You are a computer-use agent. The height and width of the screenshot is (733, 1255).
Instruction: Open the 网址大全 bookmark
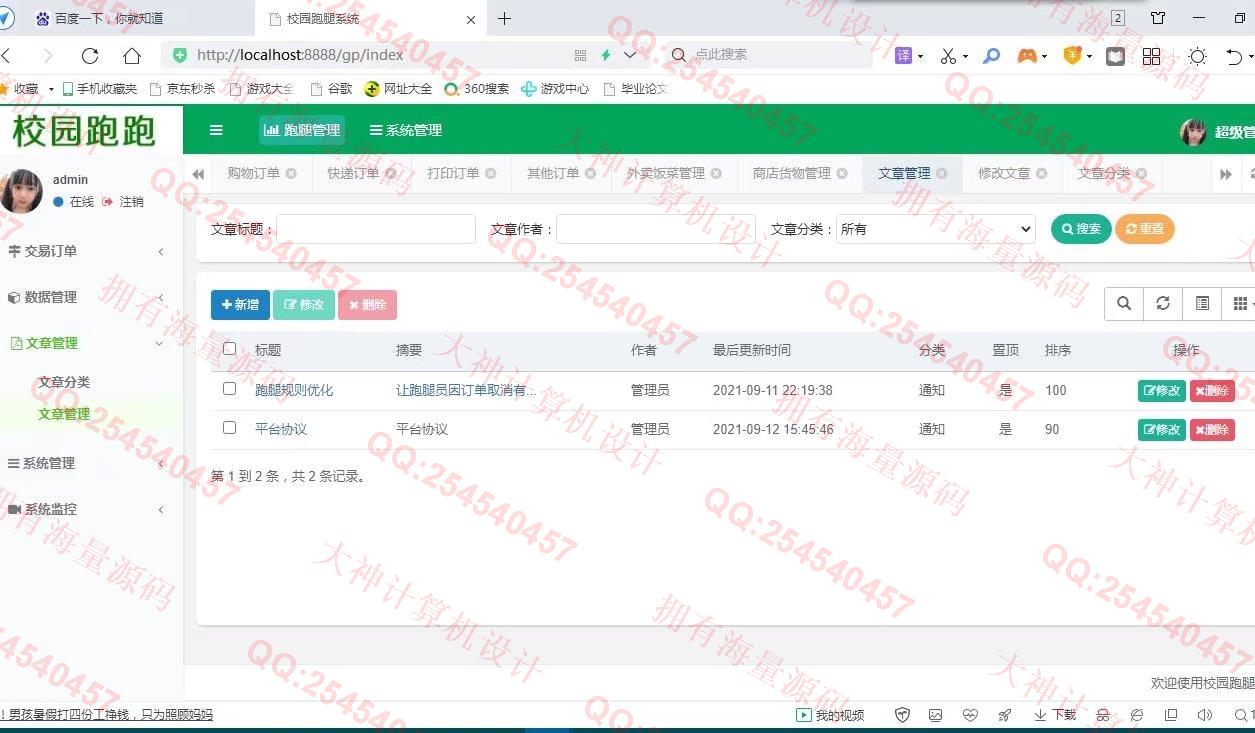click(x=399, y=89)
